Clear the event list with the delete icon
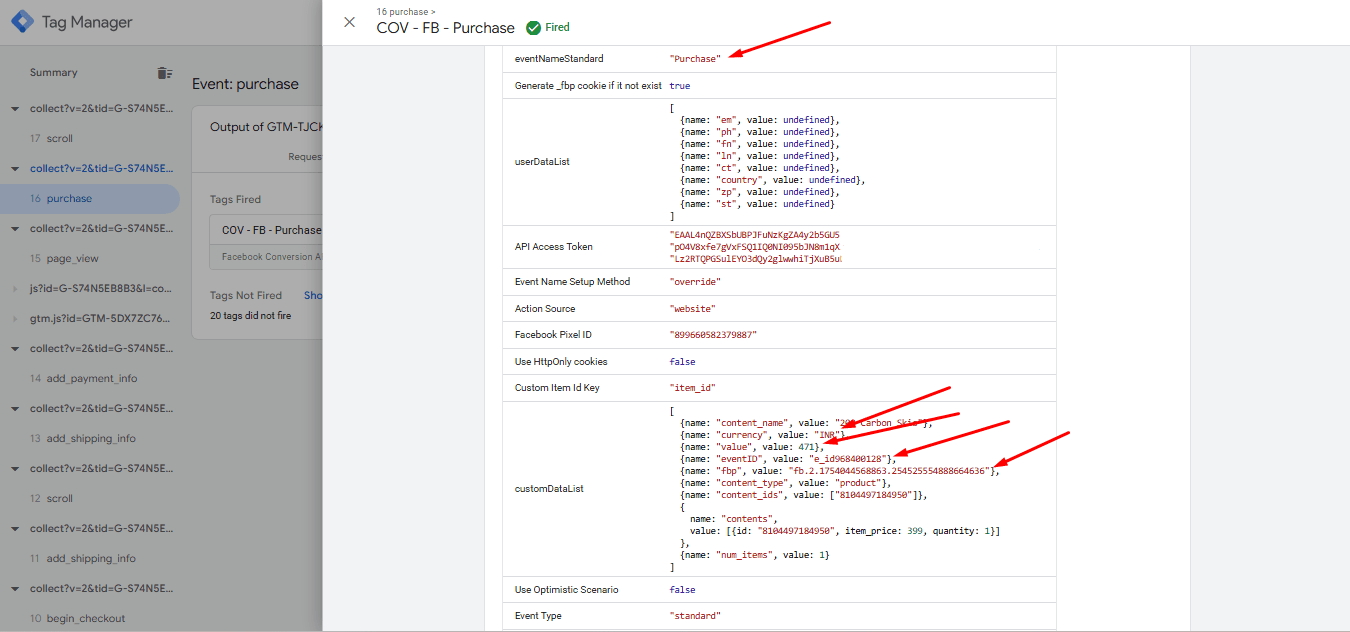This screenshot has width=1350, height=632. tap(164, 73)
